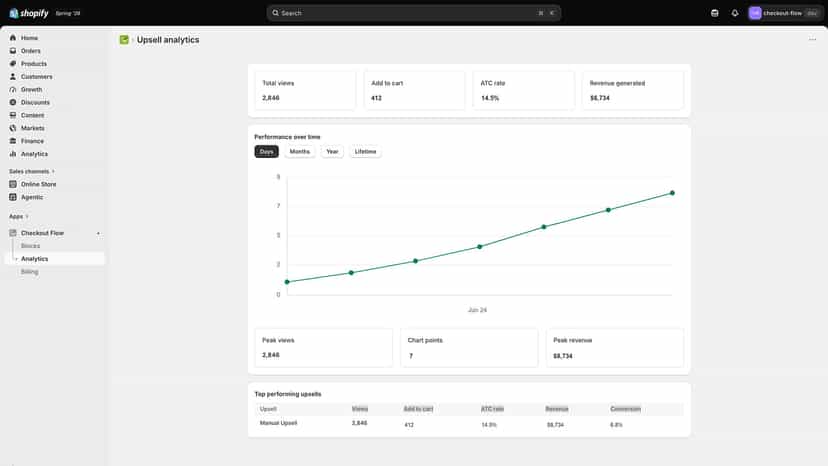The width and height of the screenshot is (828, 466).
Task: Open the Online Store channel
Action: pos(38,184)
